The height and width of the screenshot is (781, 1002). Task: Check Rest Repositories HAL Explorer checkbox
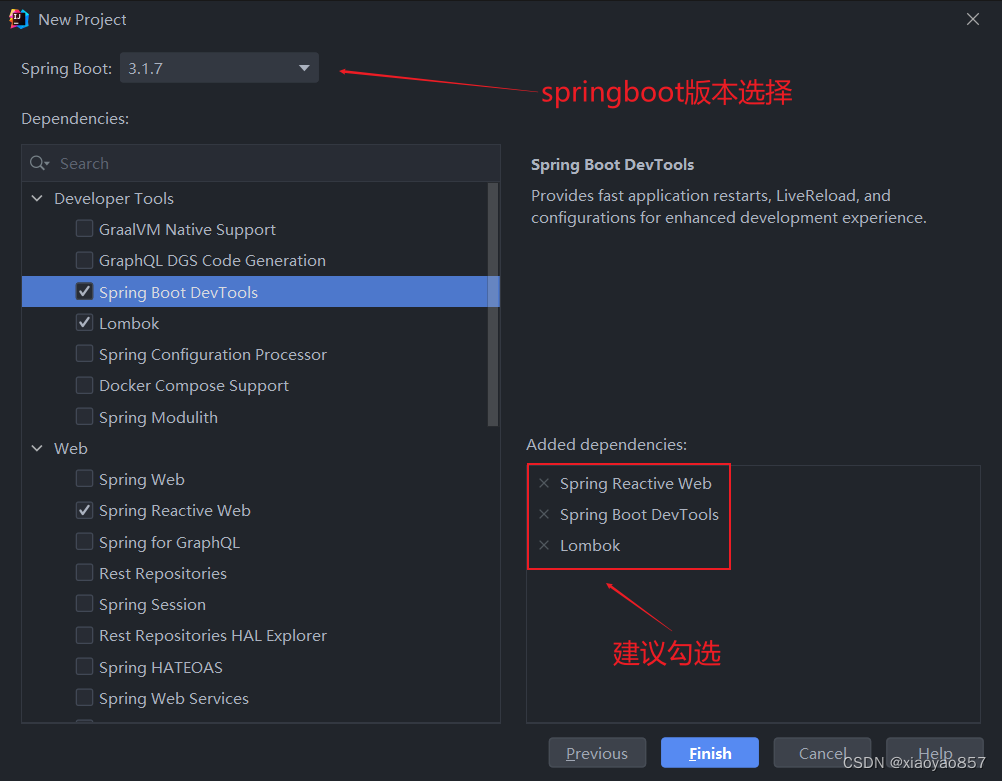point(84,635)
